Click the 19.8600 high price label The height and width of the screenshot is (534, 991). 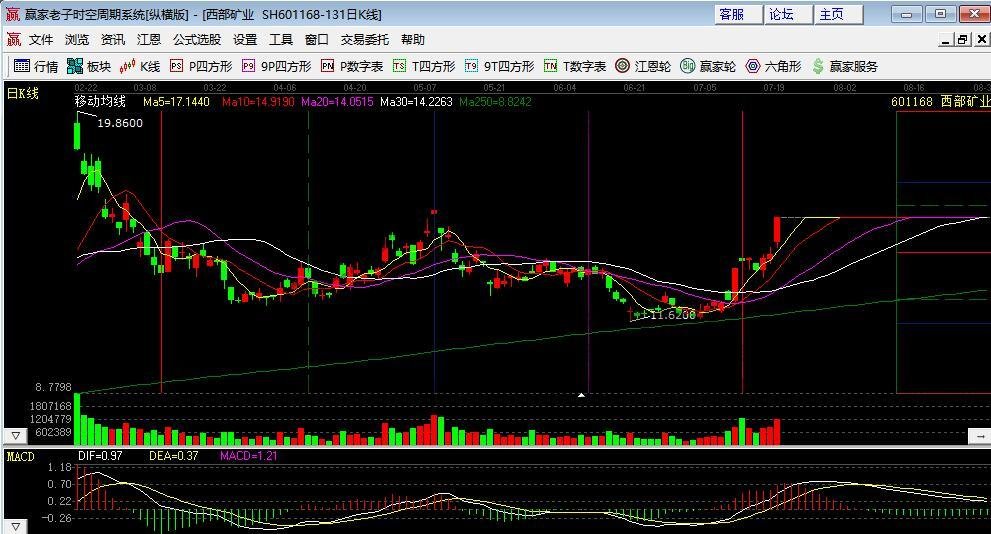[x=120, y=123]
